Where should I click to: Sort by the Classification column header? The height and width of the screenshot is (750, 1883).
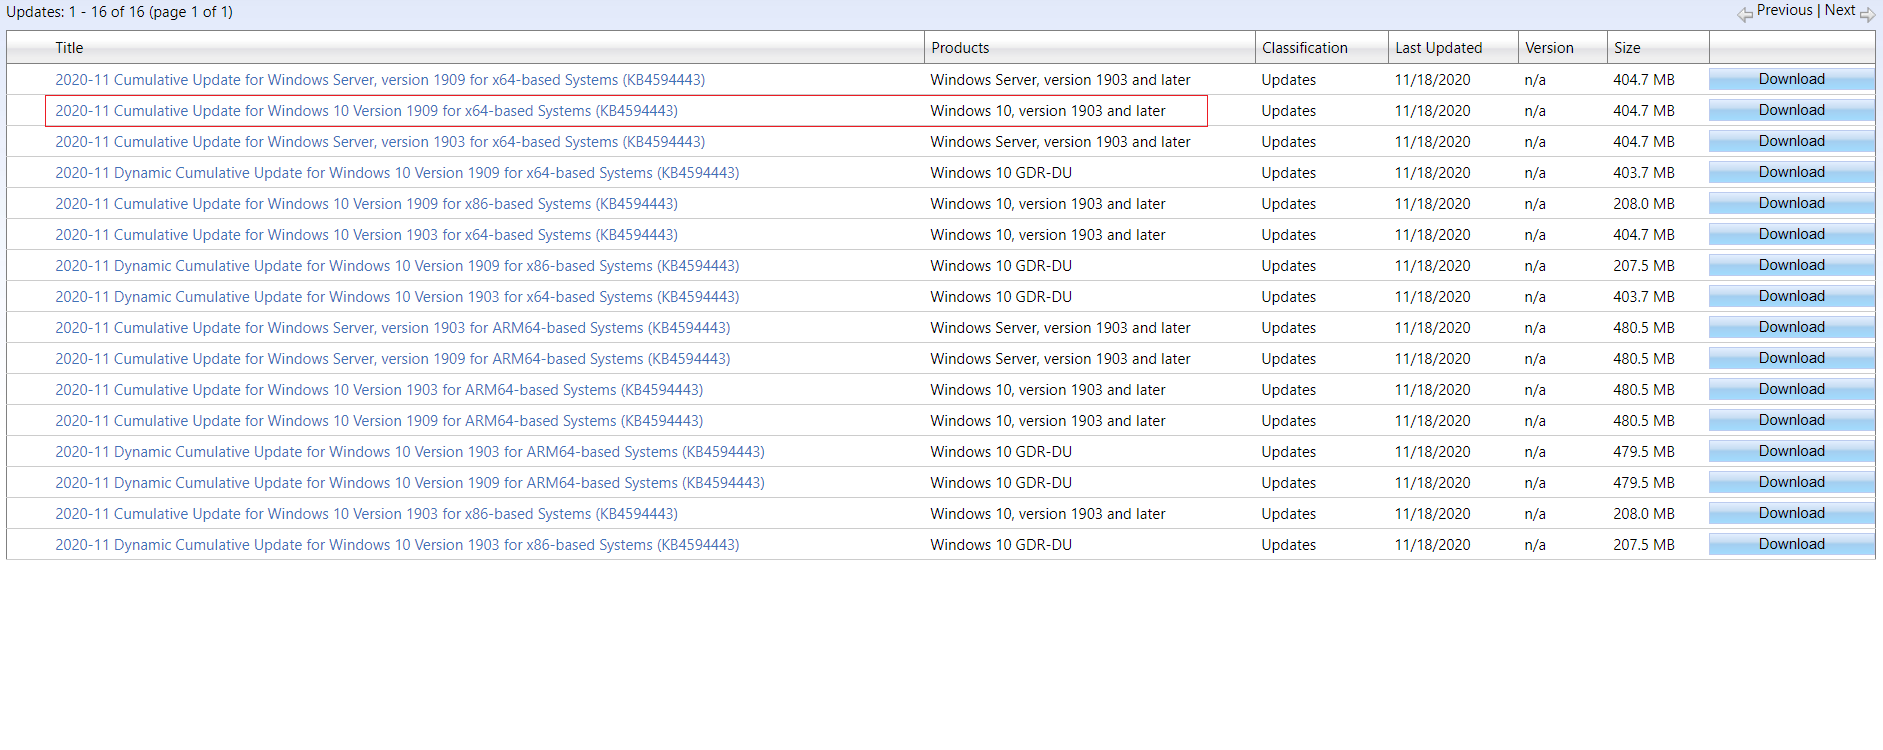click(x=1304, y=48)
